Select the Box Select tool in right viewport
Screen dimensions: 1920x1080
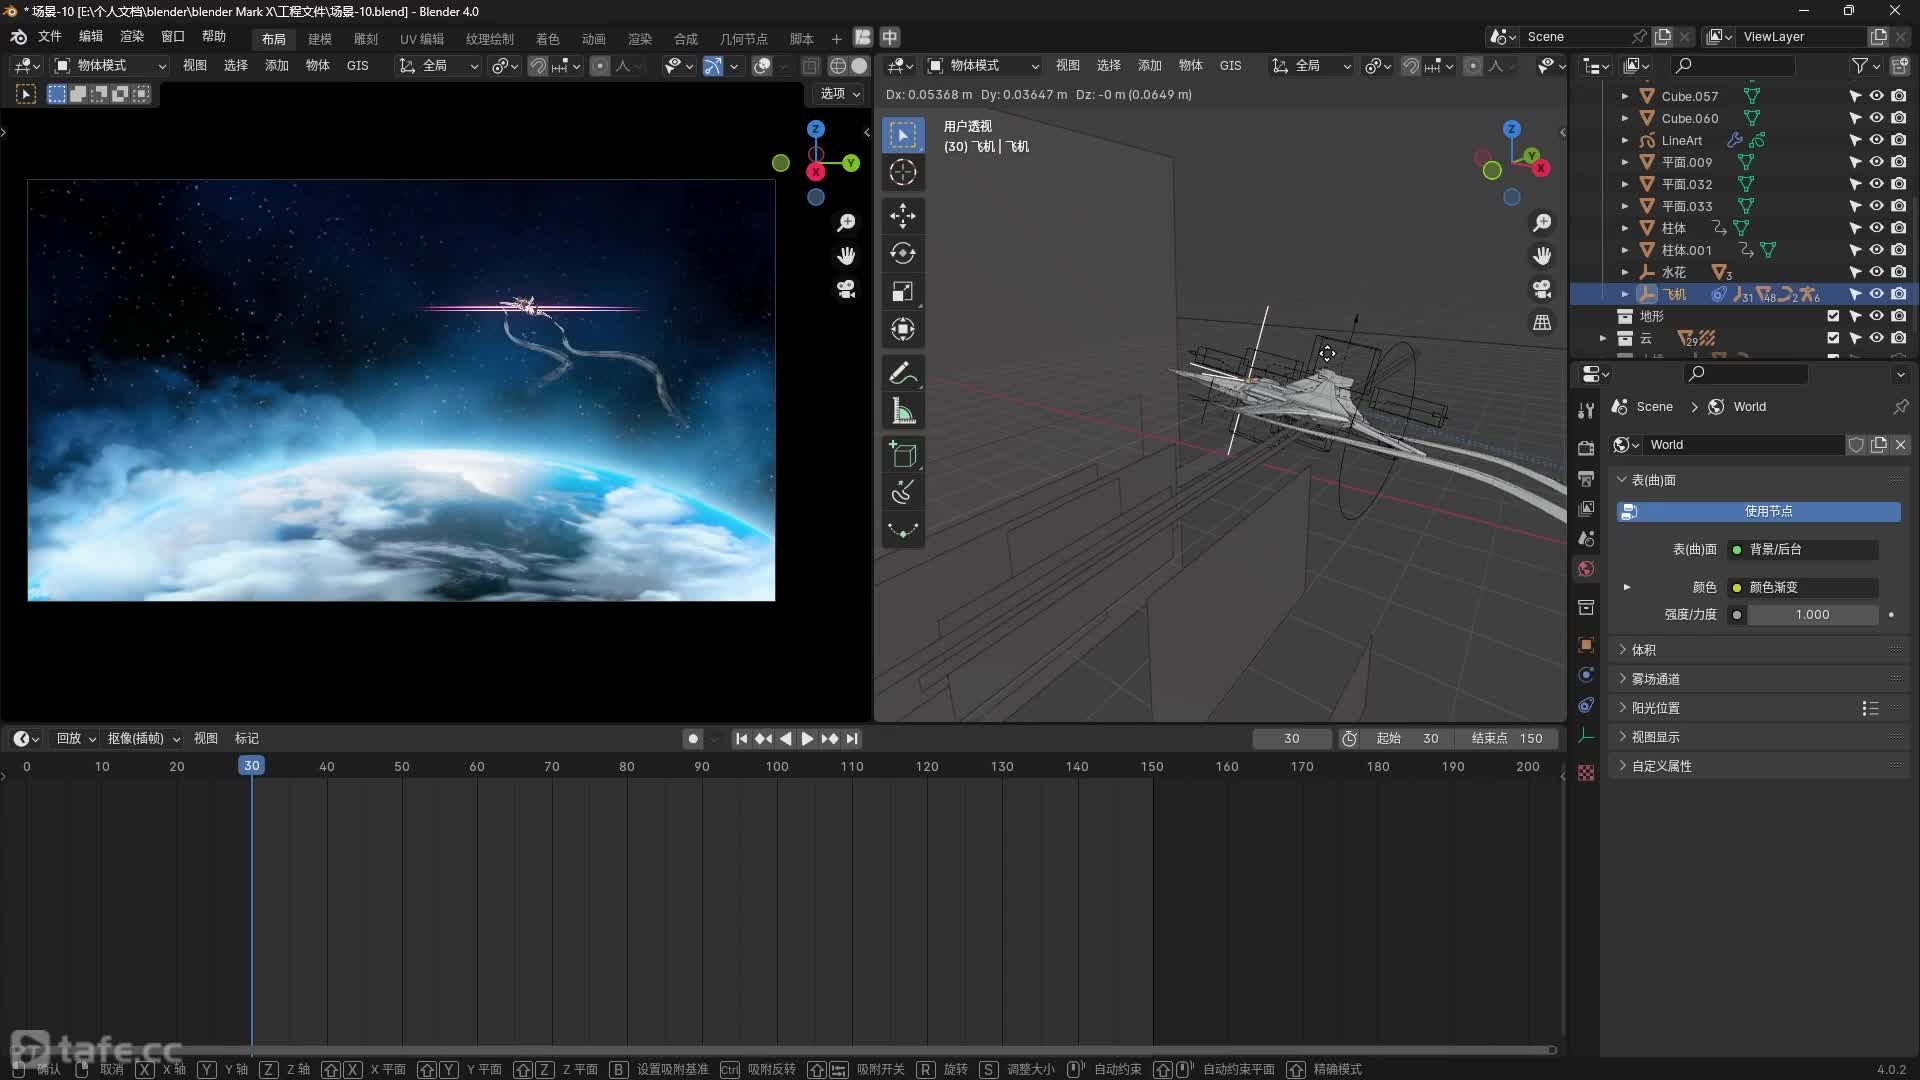(902, 135)
